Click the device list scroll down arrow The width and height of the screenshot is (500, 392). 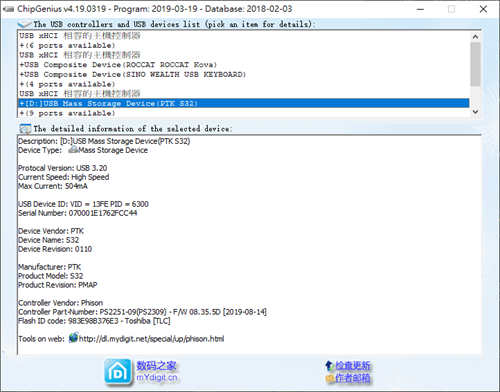(475, 112)
